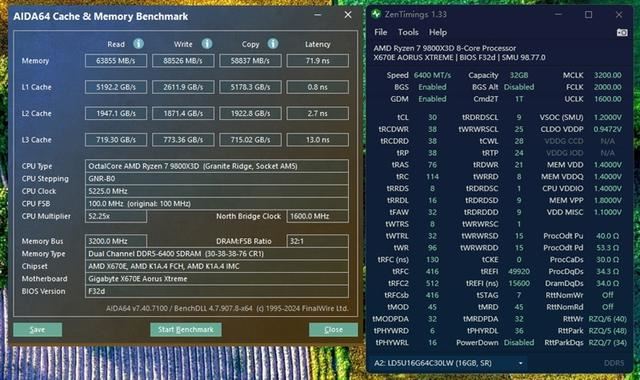
Task: Open the Help menu in ZenTimings
Action: [x=438, y=32]
